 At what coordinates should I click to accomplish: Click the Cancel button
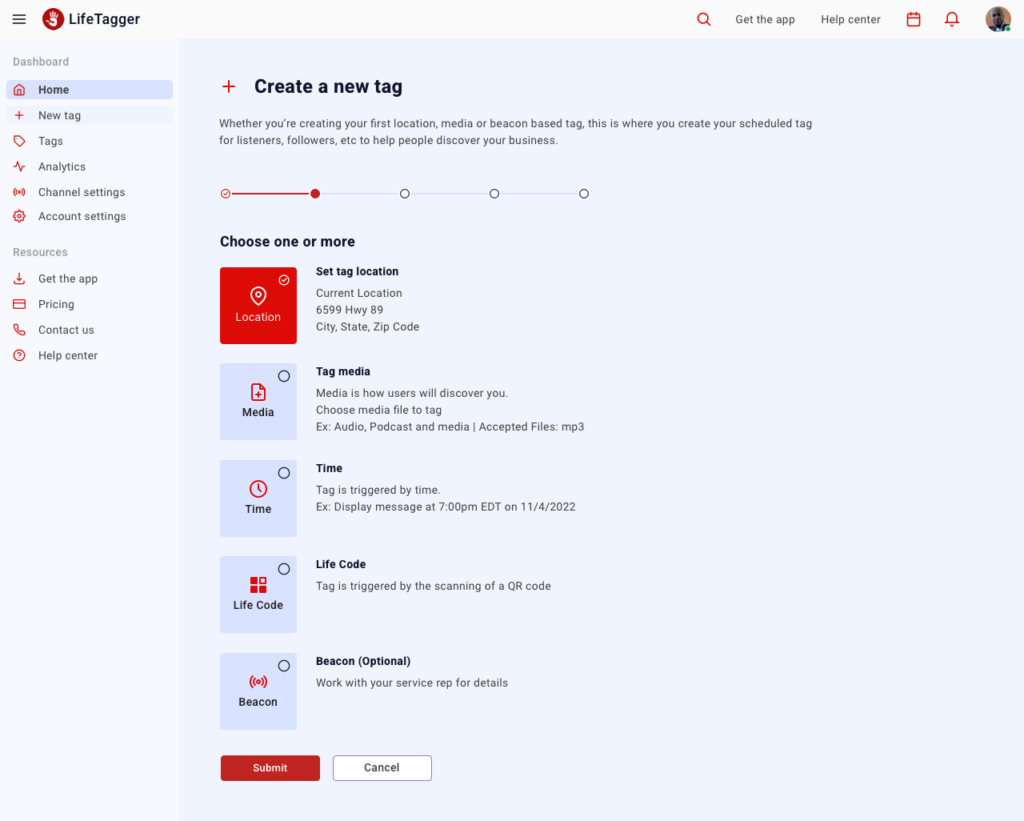[x=382, y=767]
